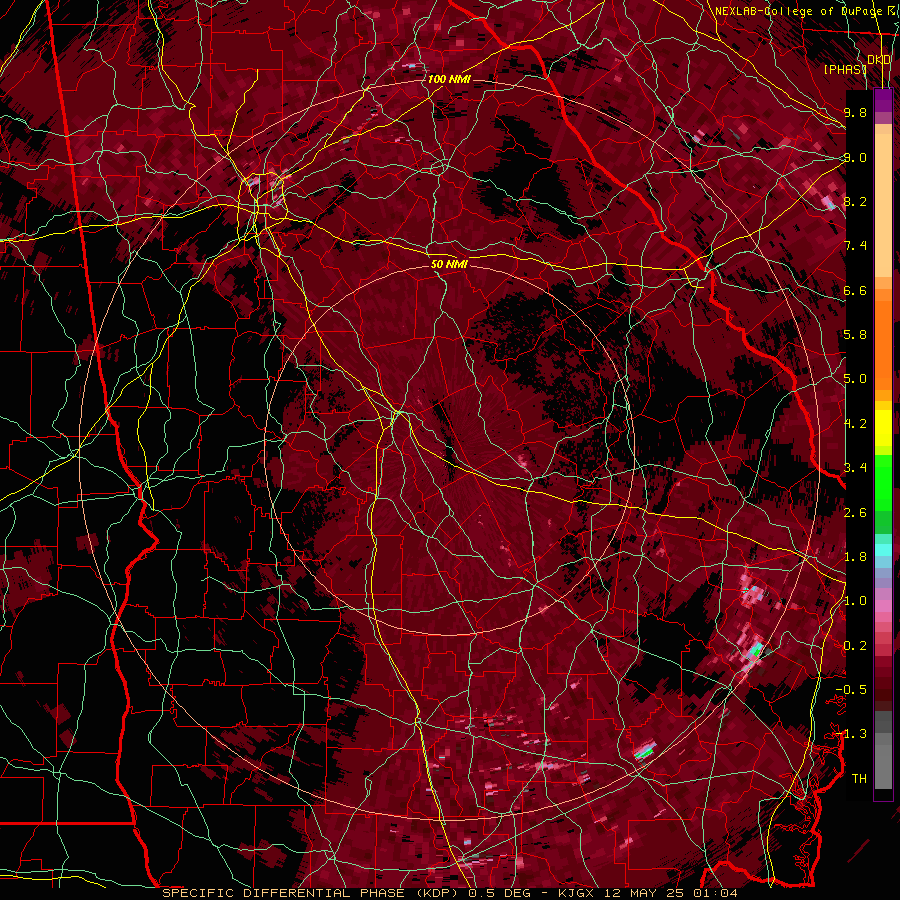Click the orange segment of the color bar
Viewport: 900px width, 900px height.
point(883,344)
